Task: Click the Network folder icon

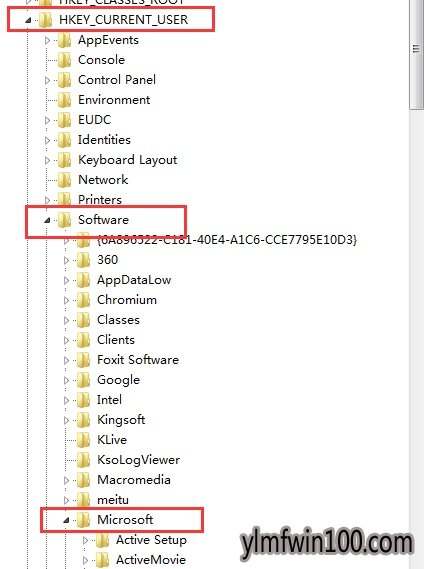Action: pyautogui.click(x=65, y=180)
